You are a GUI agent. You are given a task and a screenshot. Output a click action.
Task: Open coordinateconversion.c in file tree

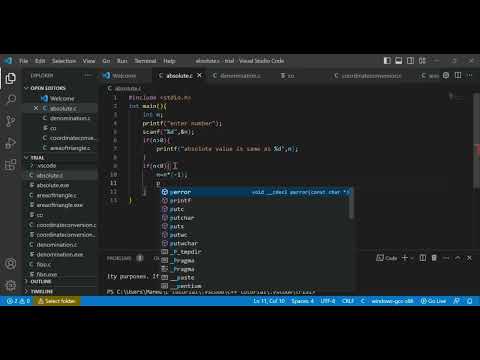tap(66, 225)
